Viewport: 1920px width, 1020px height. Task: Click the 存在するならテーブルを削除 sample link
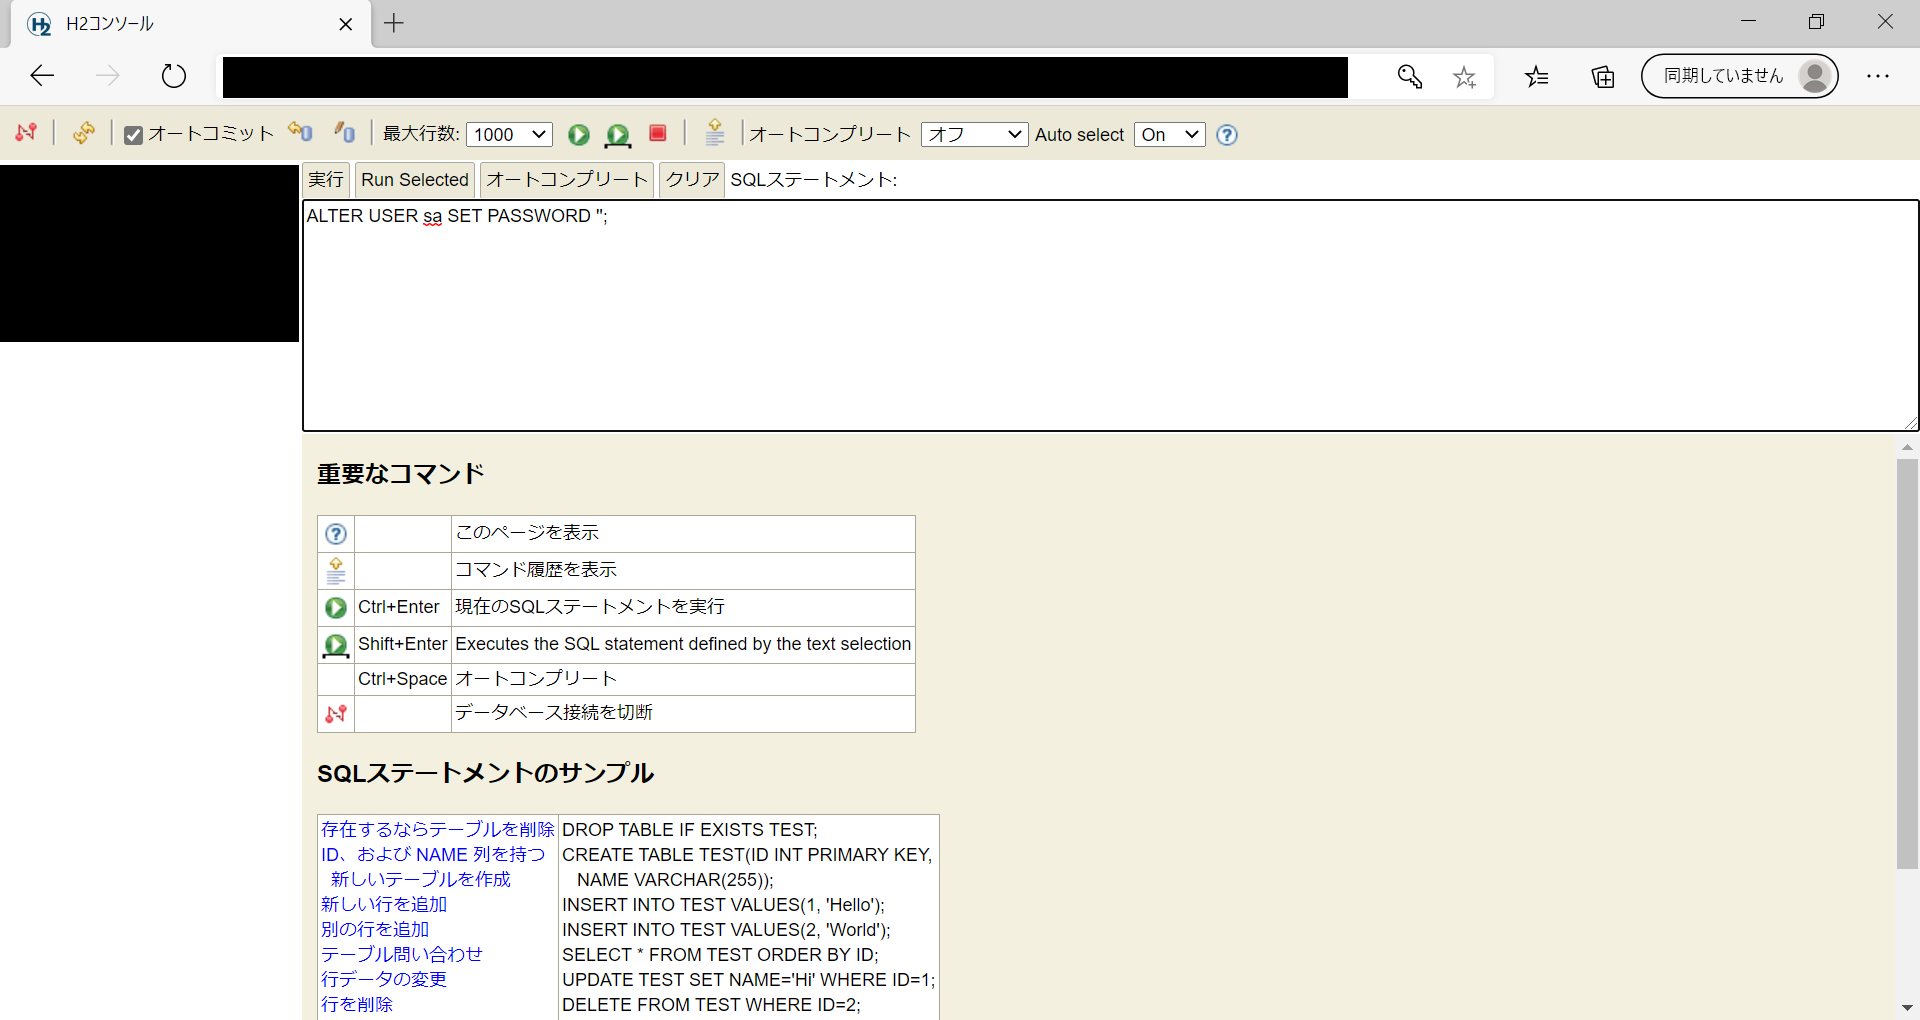coord(437,829)
